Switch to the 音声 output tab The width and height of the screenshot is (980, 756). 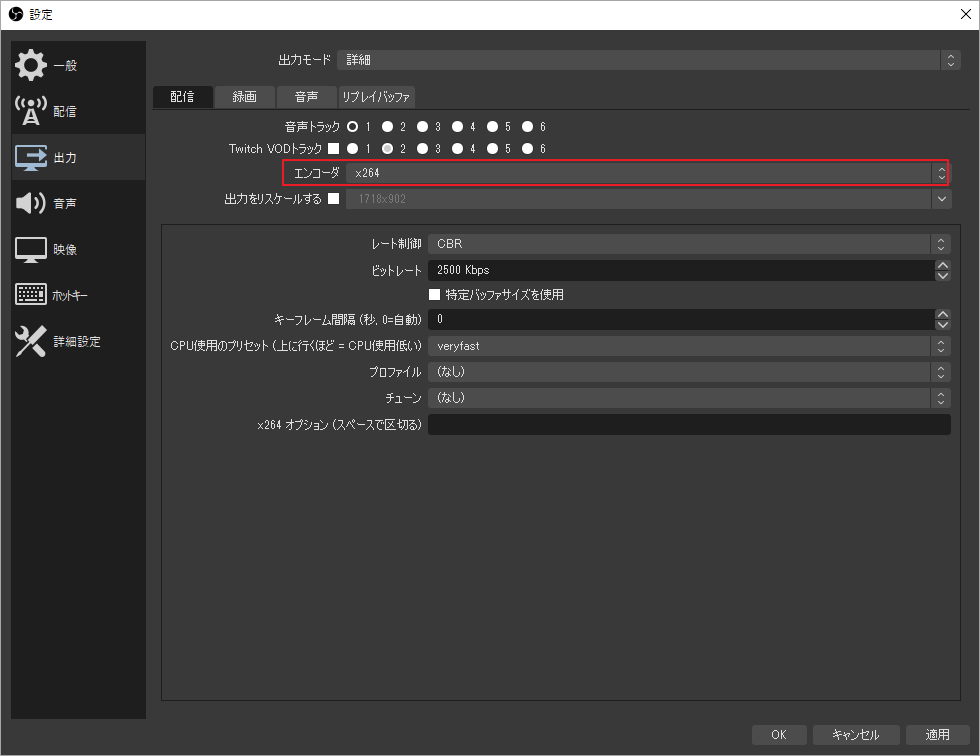point(306,97)
